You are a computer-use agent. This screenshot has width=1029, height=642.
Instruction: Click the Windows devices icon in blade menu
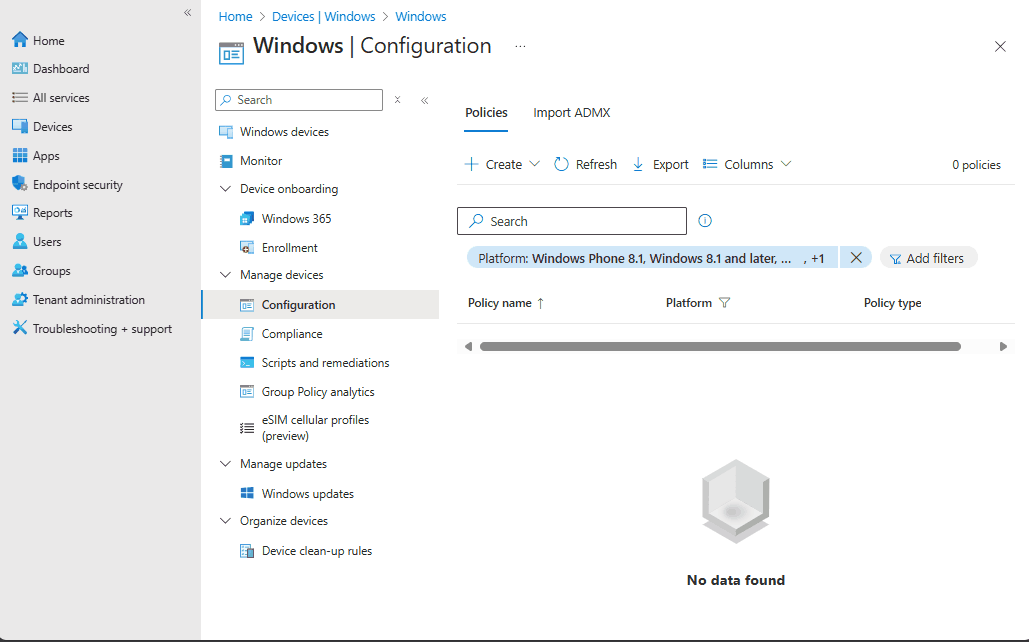point(226,132)
